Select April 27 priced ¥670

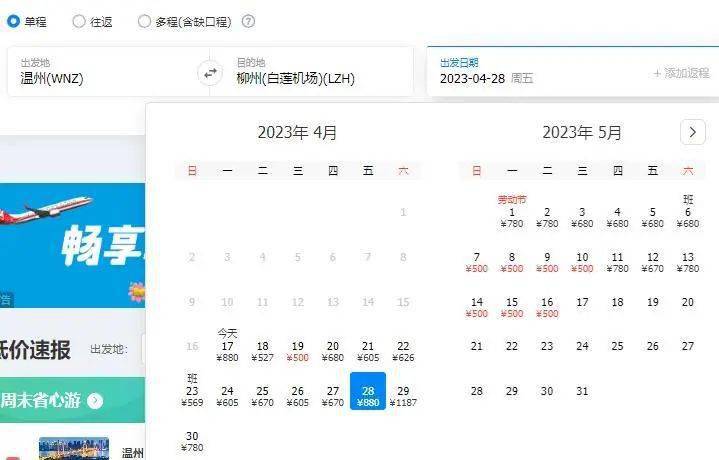coord(333,396)
